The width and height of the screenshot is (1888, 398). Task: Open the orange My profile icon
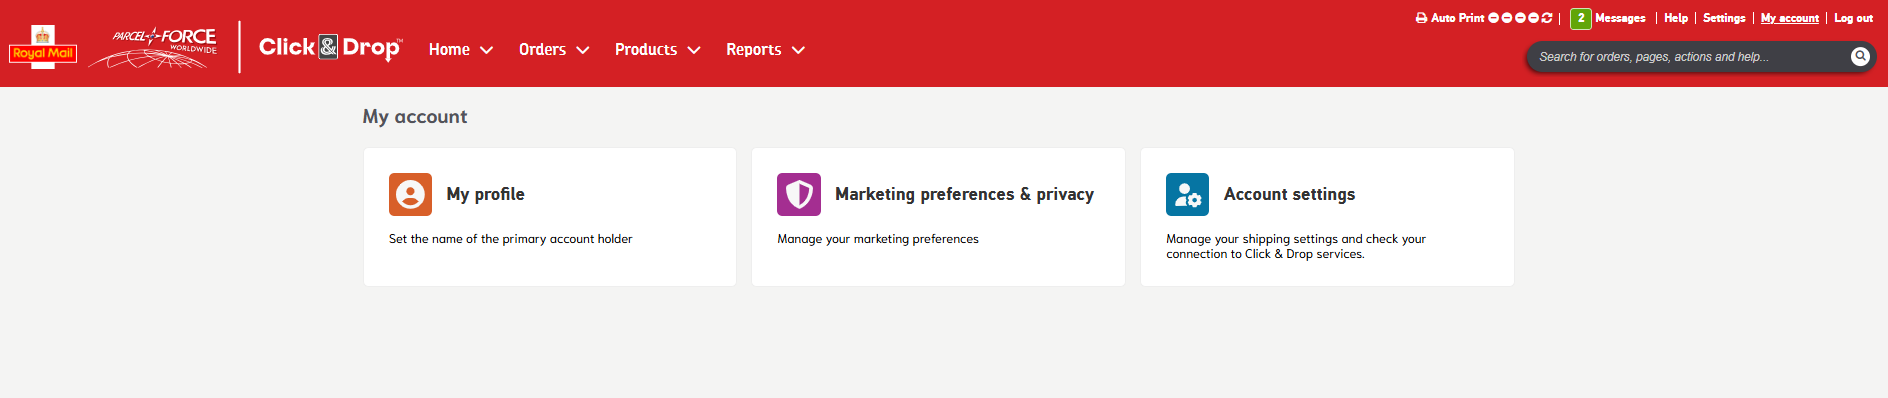[x=410, y=194]
